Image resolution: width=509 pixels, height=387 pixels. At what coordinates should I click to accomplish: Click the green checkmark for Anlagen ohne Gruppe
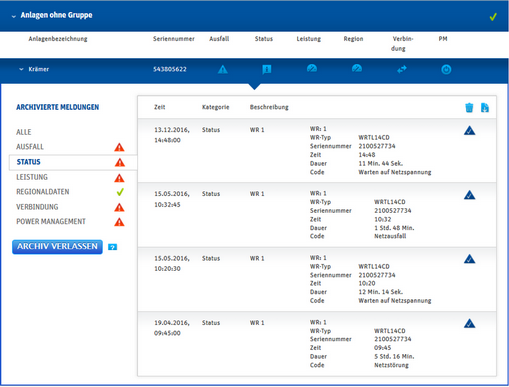click(x=493, y=16)
